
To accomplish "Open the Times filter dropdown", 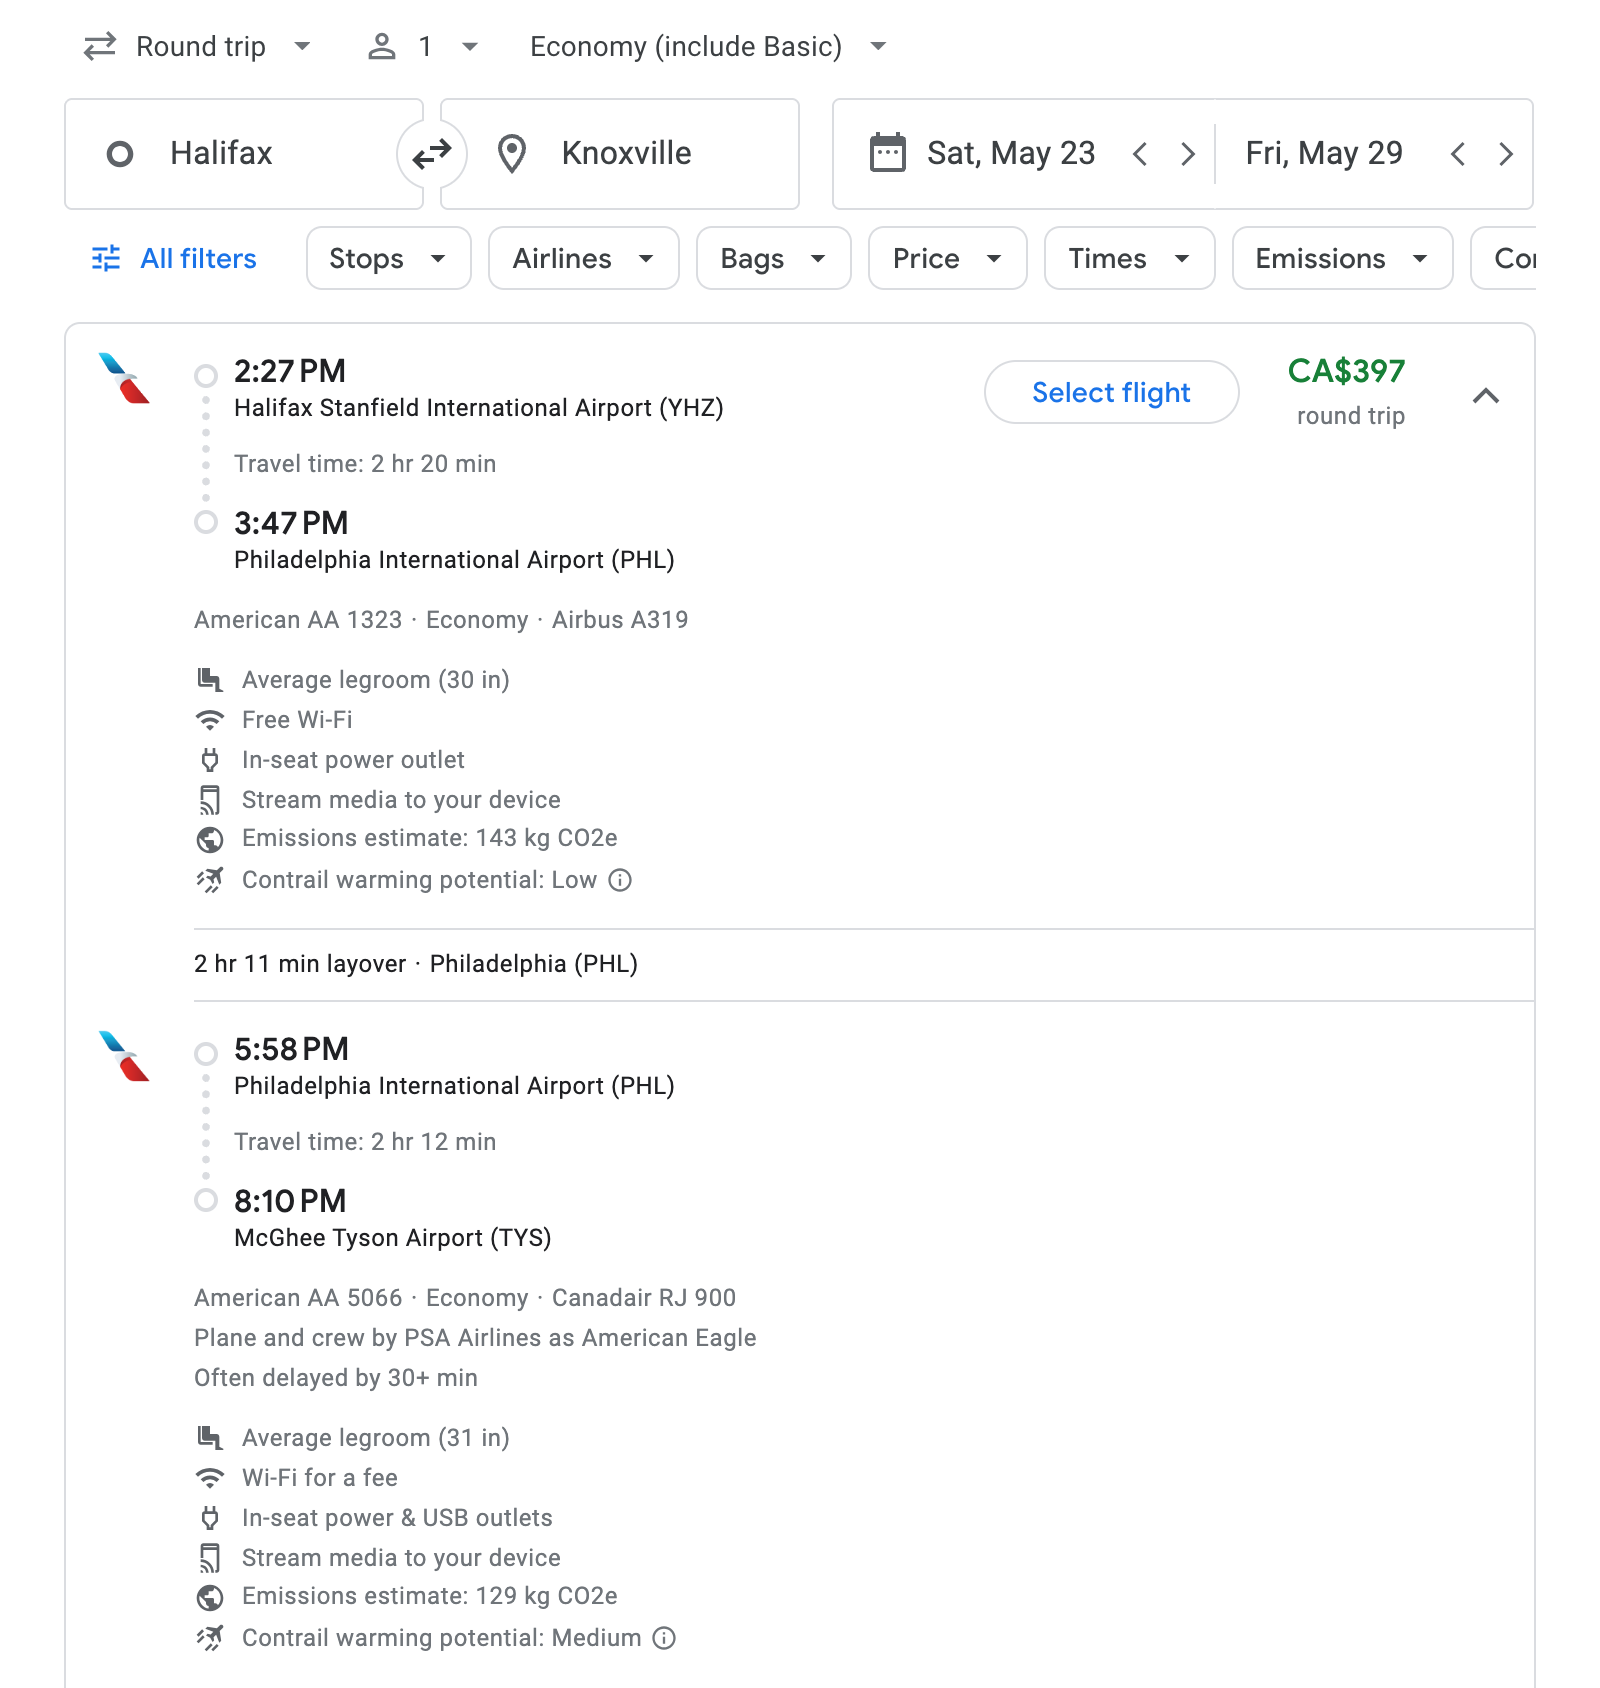I will 1128,258.
